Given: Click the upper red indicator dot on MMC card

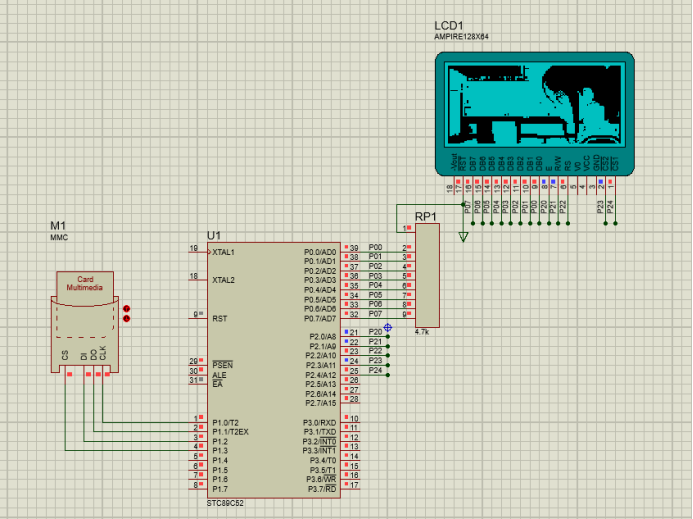Looking at the screenshot, I should pos(126,309).
